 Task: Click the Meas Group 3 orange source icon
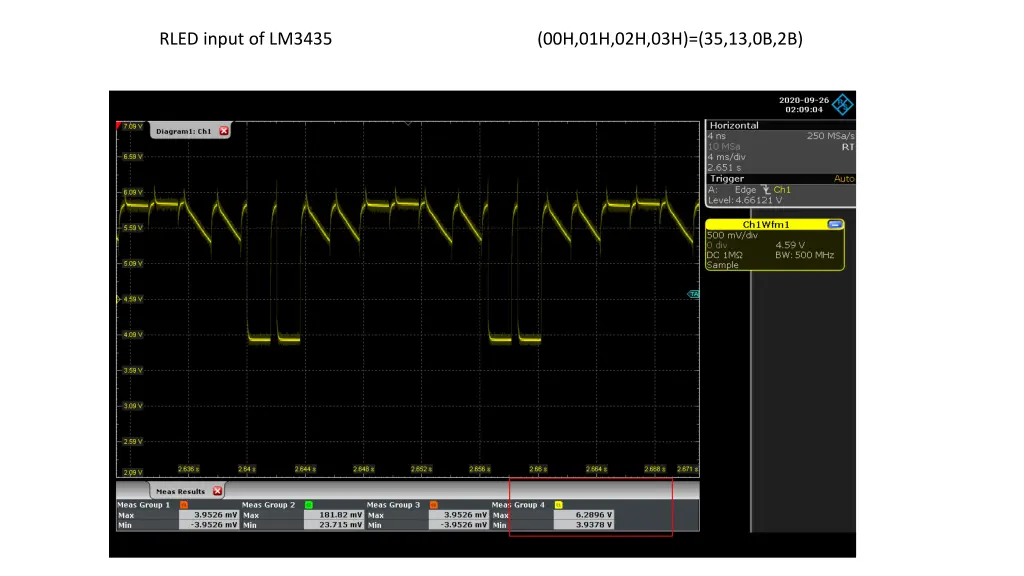click(434, 505)
